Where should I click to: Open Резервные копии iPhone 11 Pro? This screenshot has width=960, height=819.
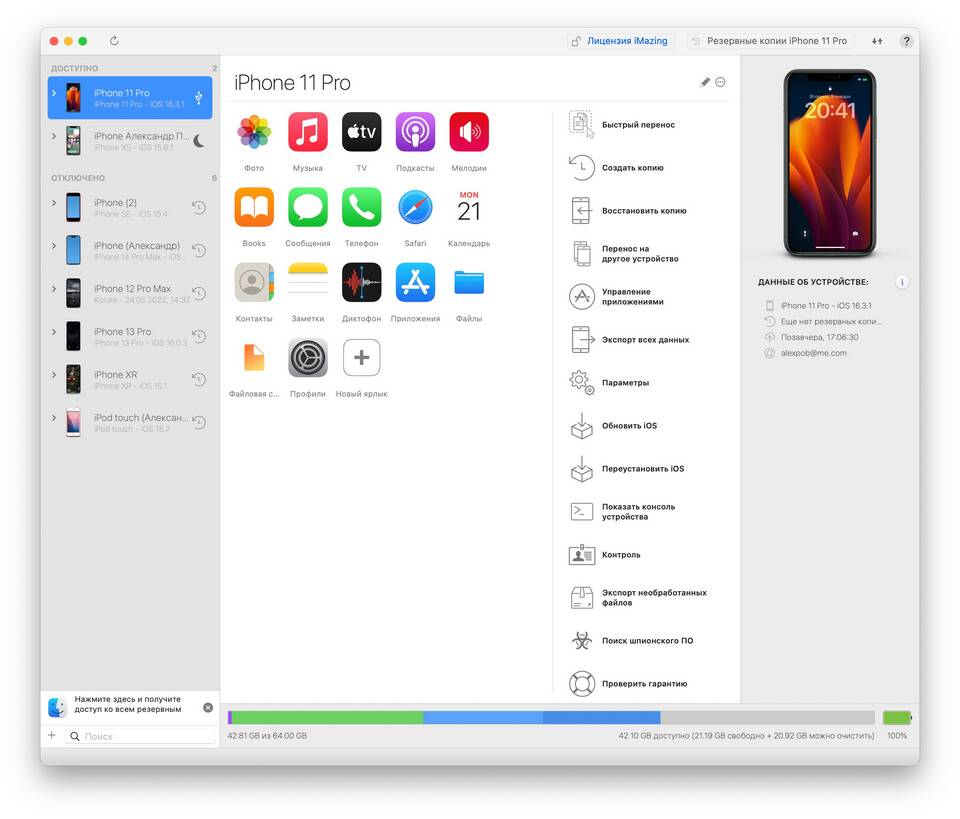[x=770, y=41]
